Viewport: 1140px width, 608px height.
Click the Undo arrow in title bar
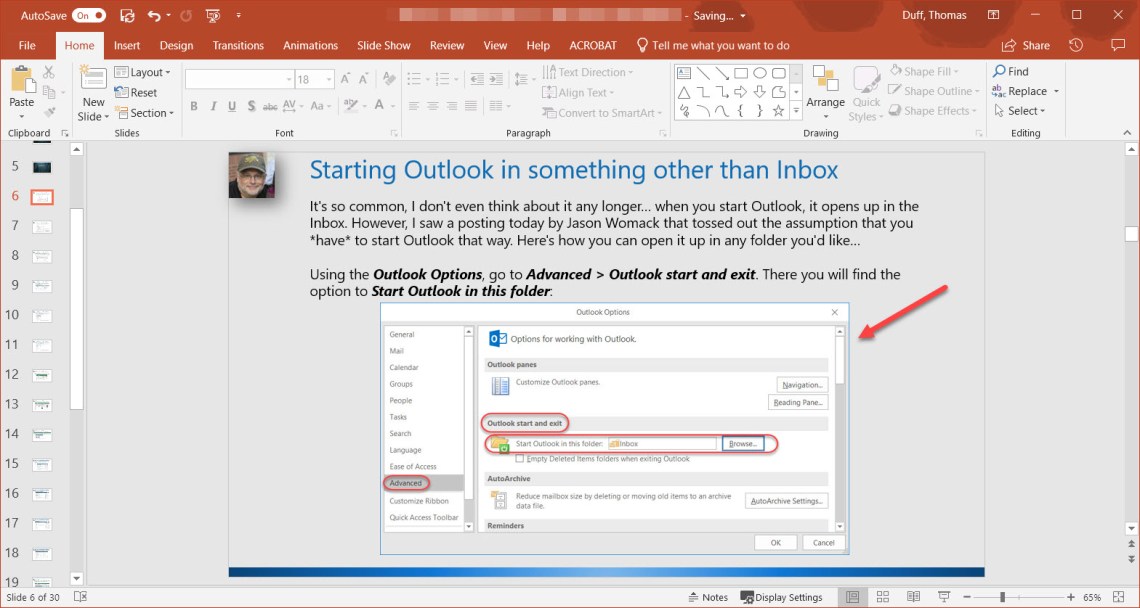[x=153, y=16]
